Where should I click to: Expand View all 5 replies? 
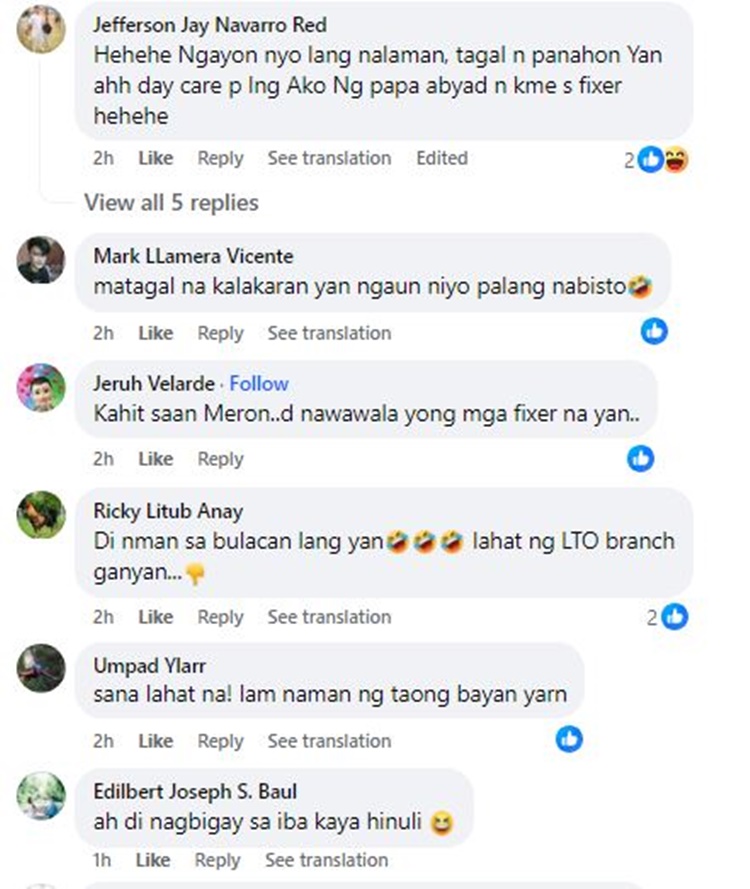pos(171,202)
